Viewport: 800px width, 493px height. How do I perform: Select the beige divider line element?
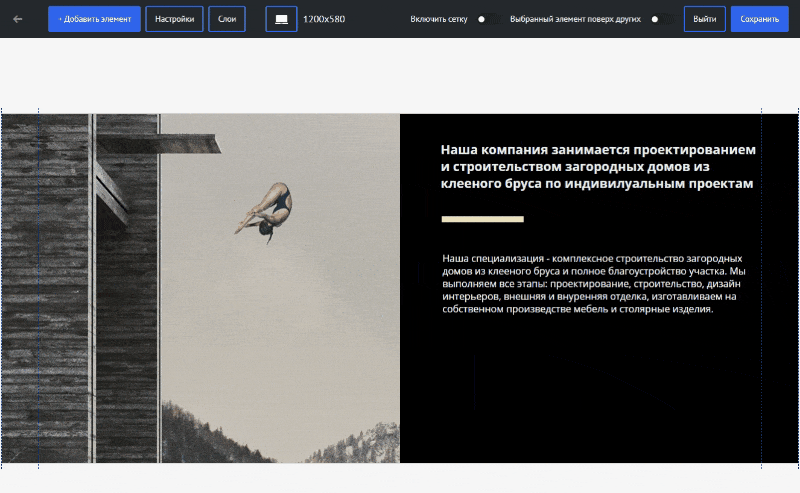click(482, 219)
